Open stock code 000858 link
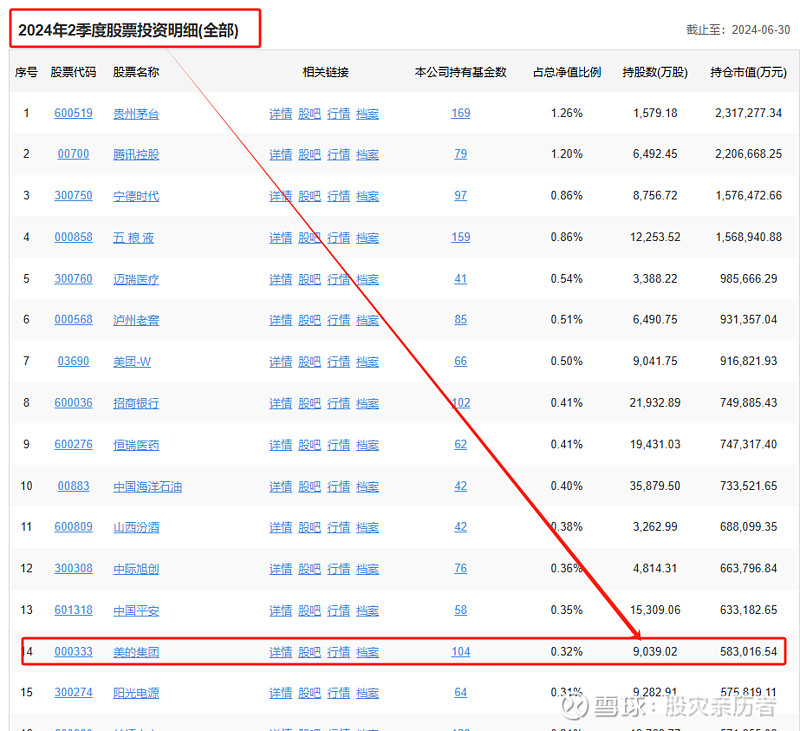 pos(73,237)
